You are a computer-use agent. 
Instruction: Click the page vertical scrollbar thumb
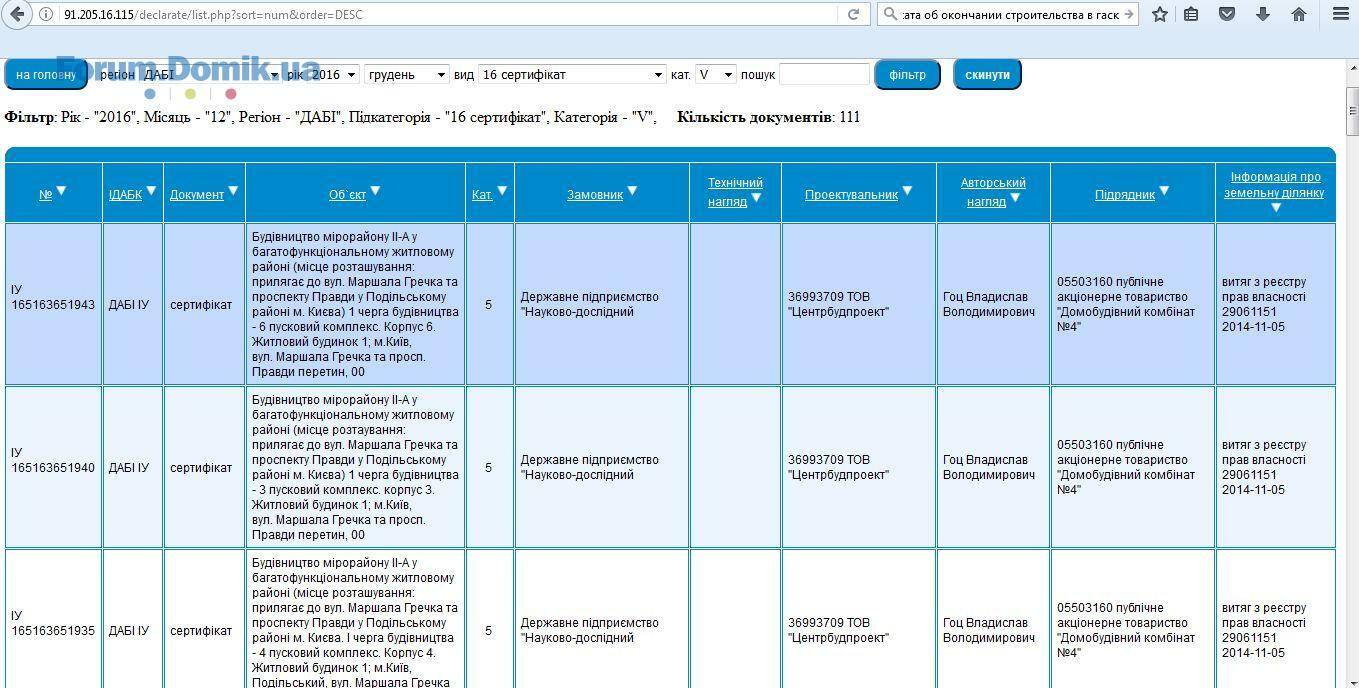[x=1352, y=112]
